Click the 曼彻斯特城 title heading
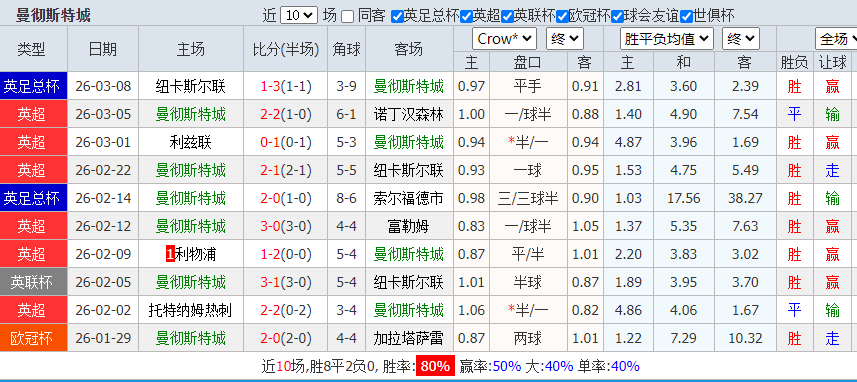The height and width of the screenshot is (382, 857). [53, 15]
